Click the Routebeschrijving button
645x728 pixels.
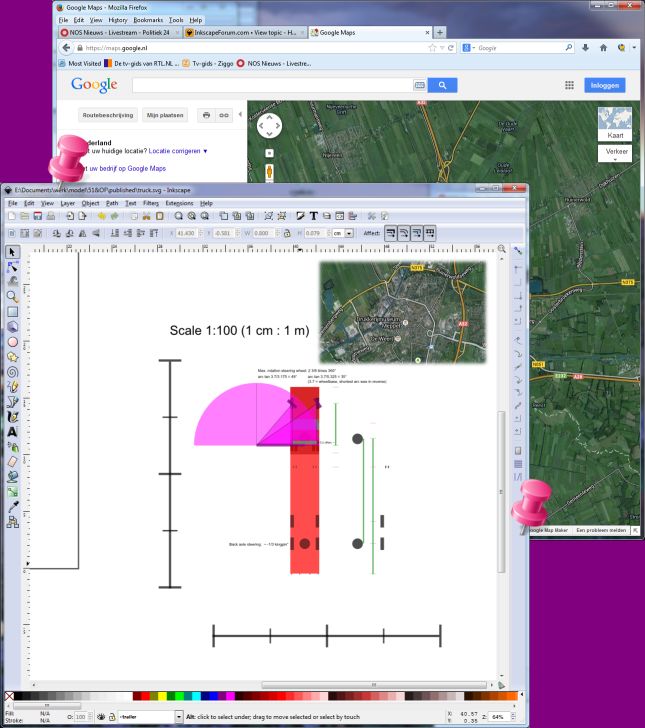point(107,115)
